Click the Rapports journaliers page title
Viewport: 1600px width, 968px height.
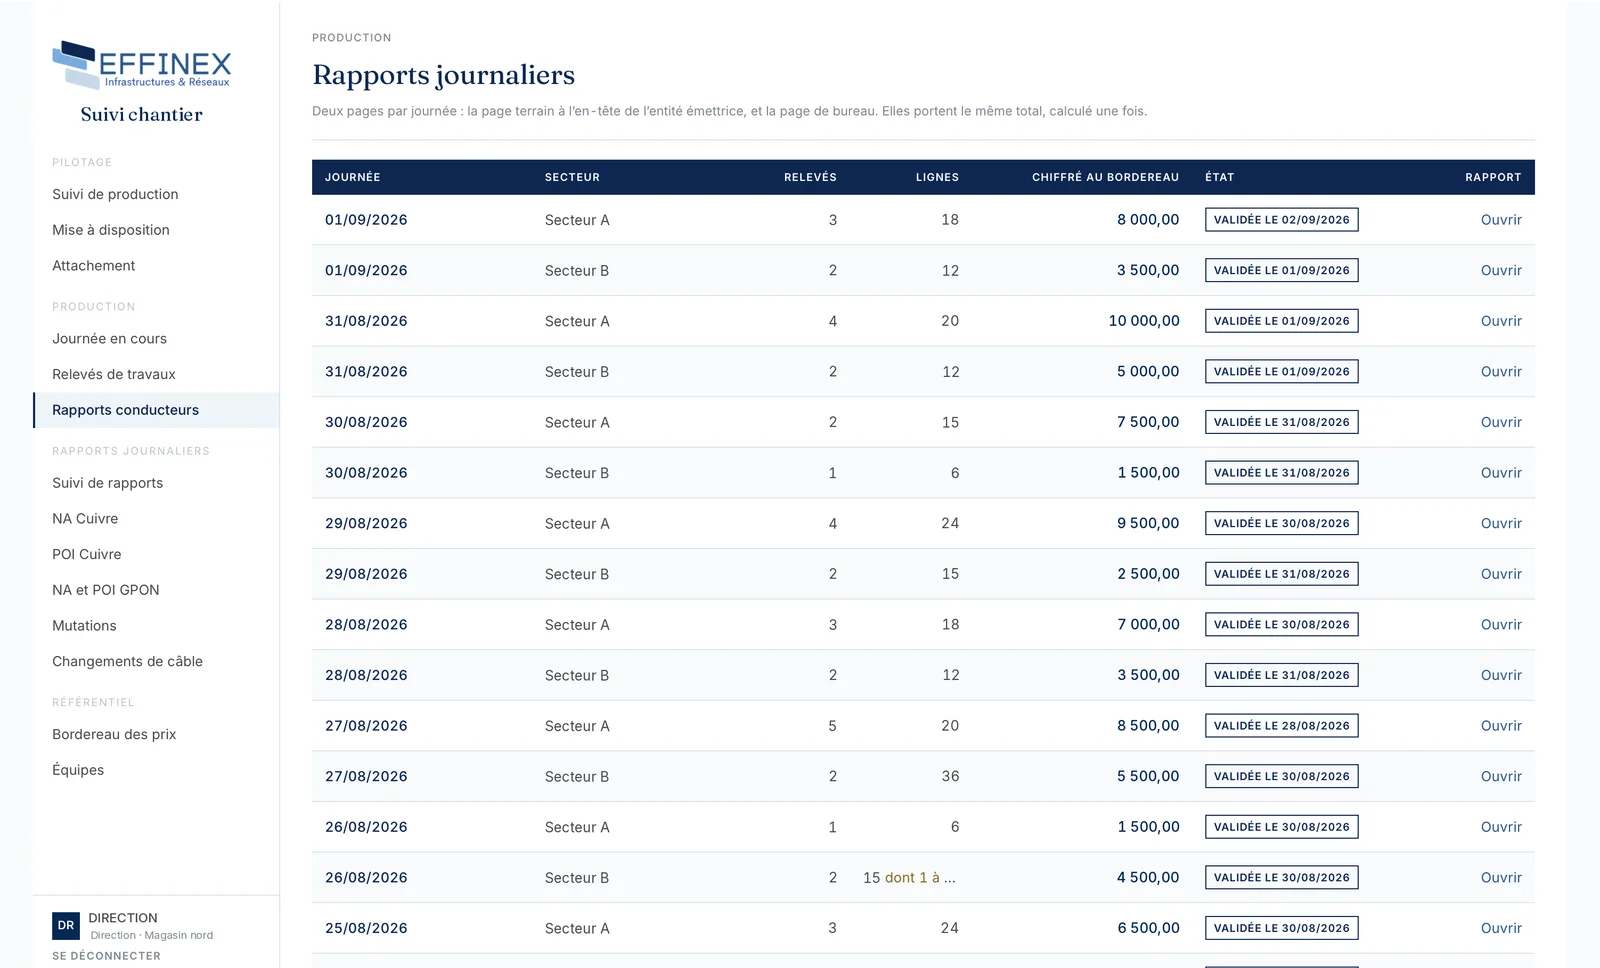(443, 75)
